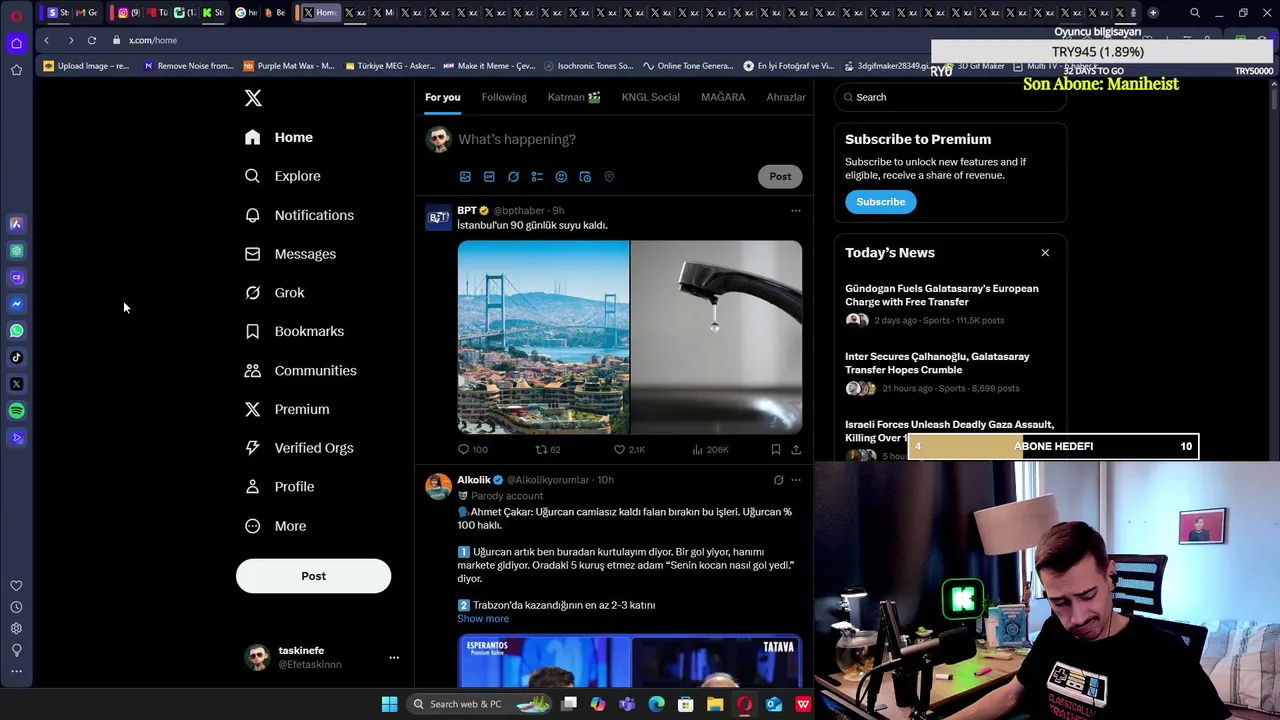The height and width of the screenshot is (720, 1280).
Task: Open Make it Meme bookmark
Action: (488, 66)
